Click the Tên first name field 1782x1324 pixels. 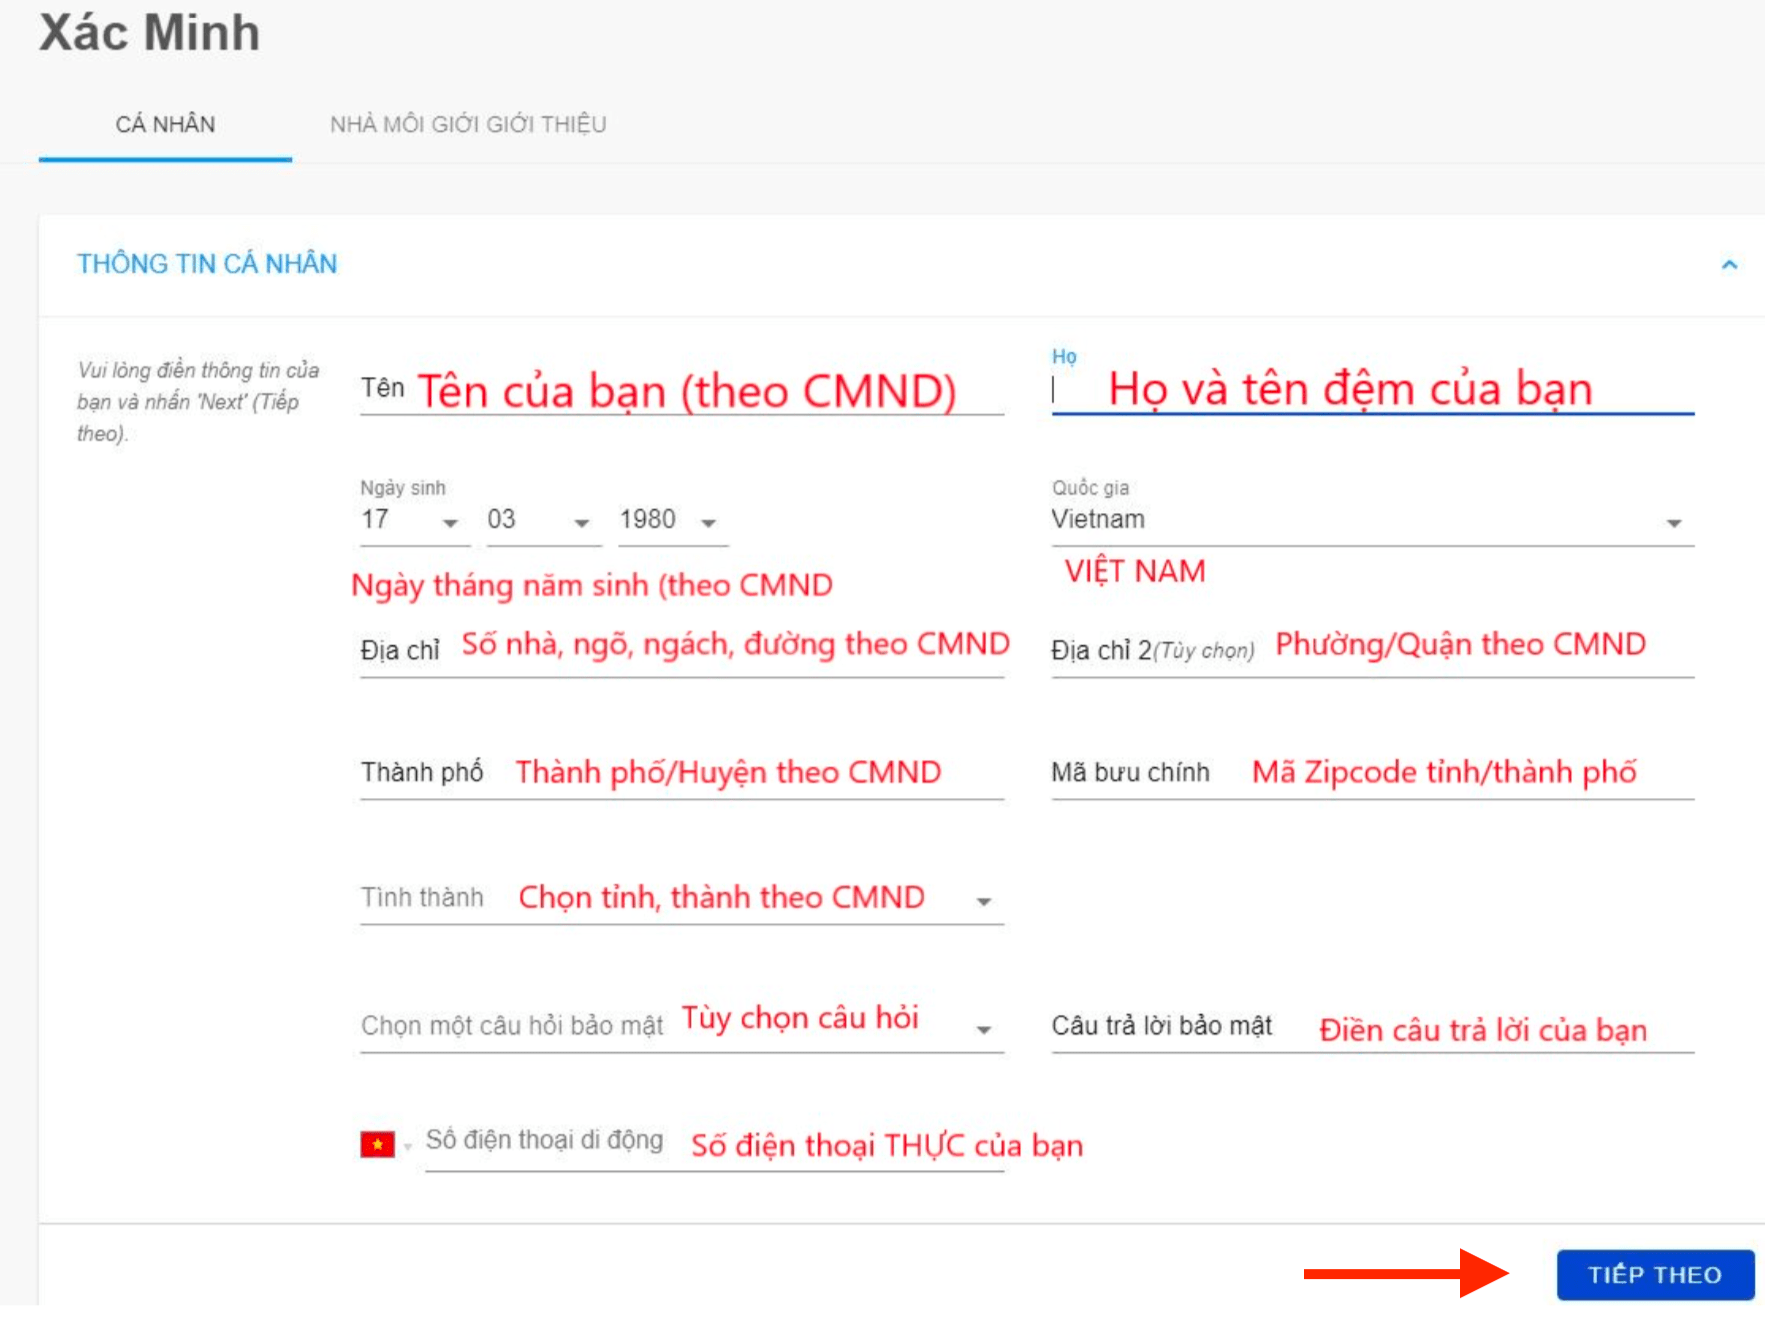tap(681, 391)
